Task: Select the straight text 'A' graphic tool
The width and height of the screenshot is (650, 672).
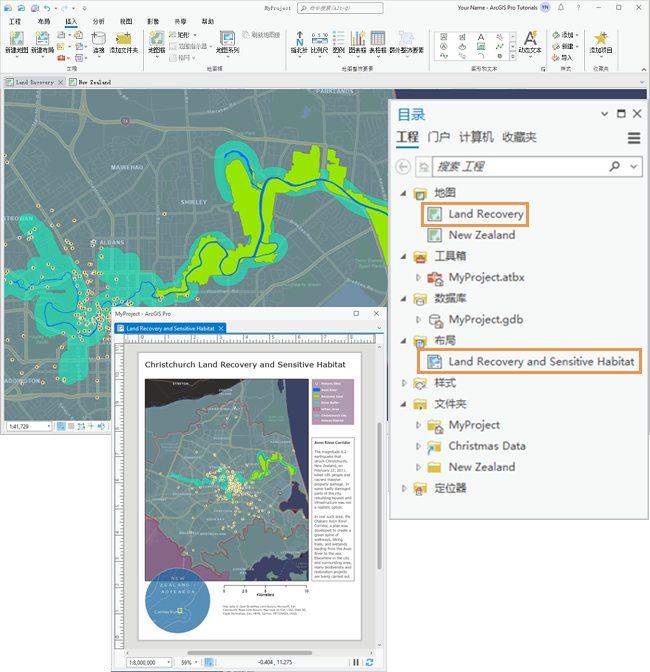Action: pyautogui.click(x=481, y=37)
